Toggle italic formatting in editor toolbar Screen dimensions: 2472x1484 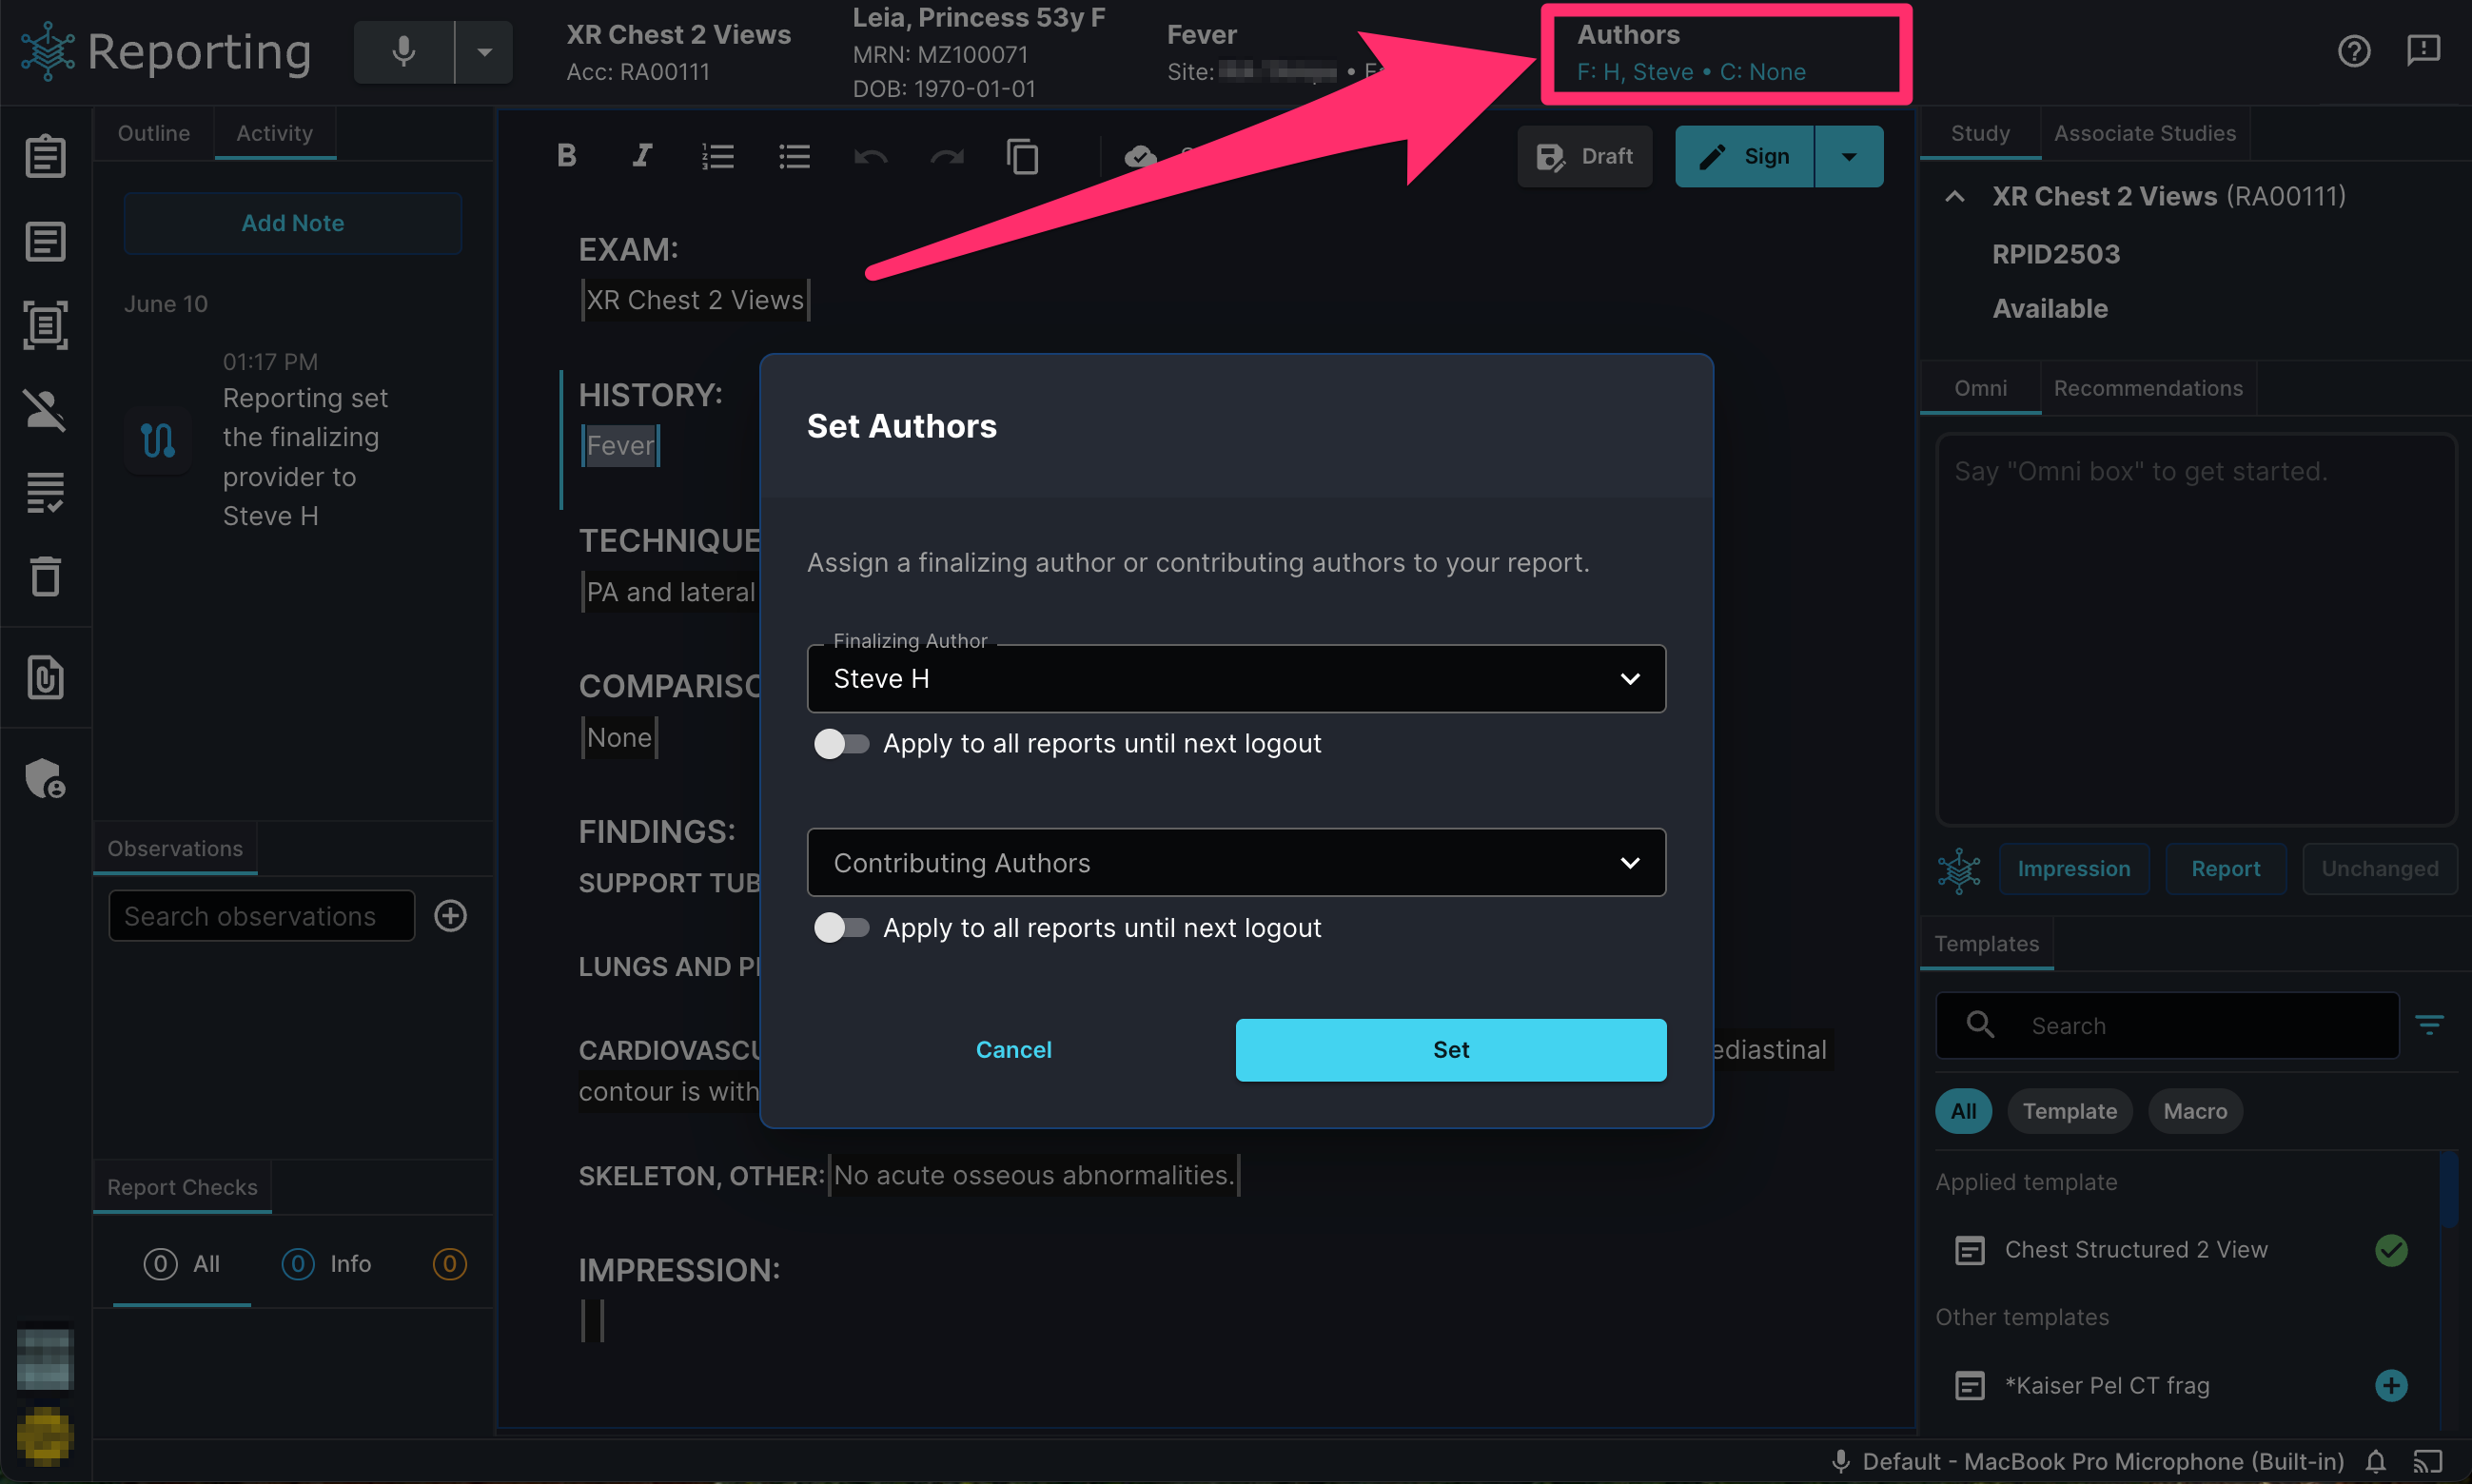point(642,156)
